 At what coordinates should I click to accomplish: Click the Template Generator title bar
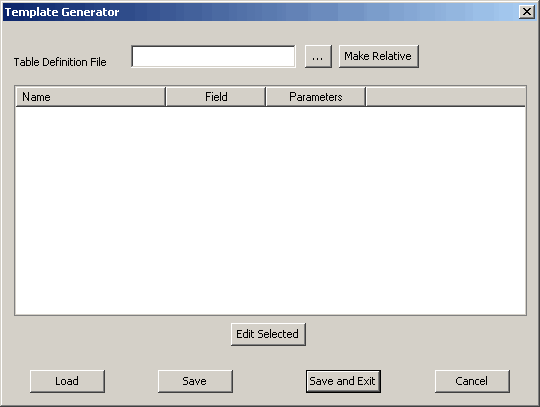coord(258,12)
